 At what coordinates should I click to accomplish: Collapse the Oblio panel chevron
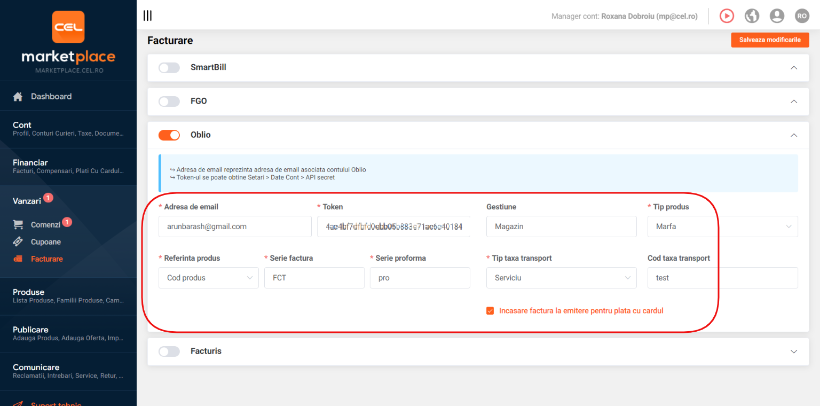(793, 136)
